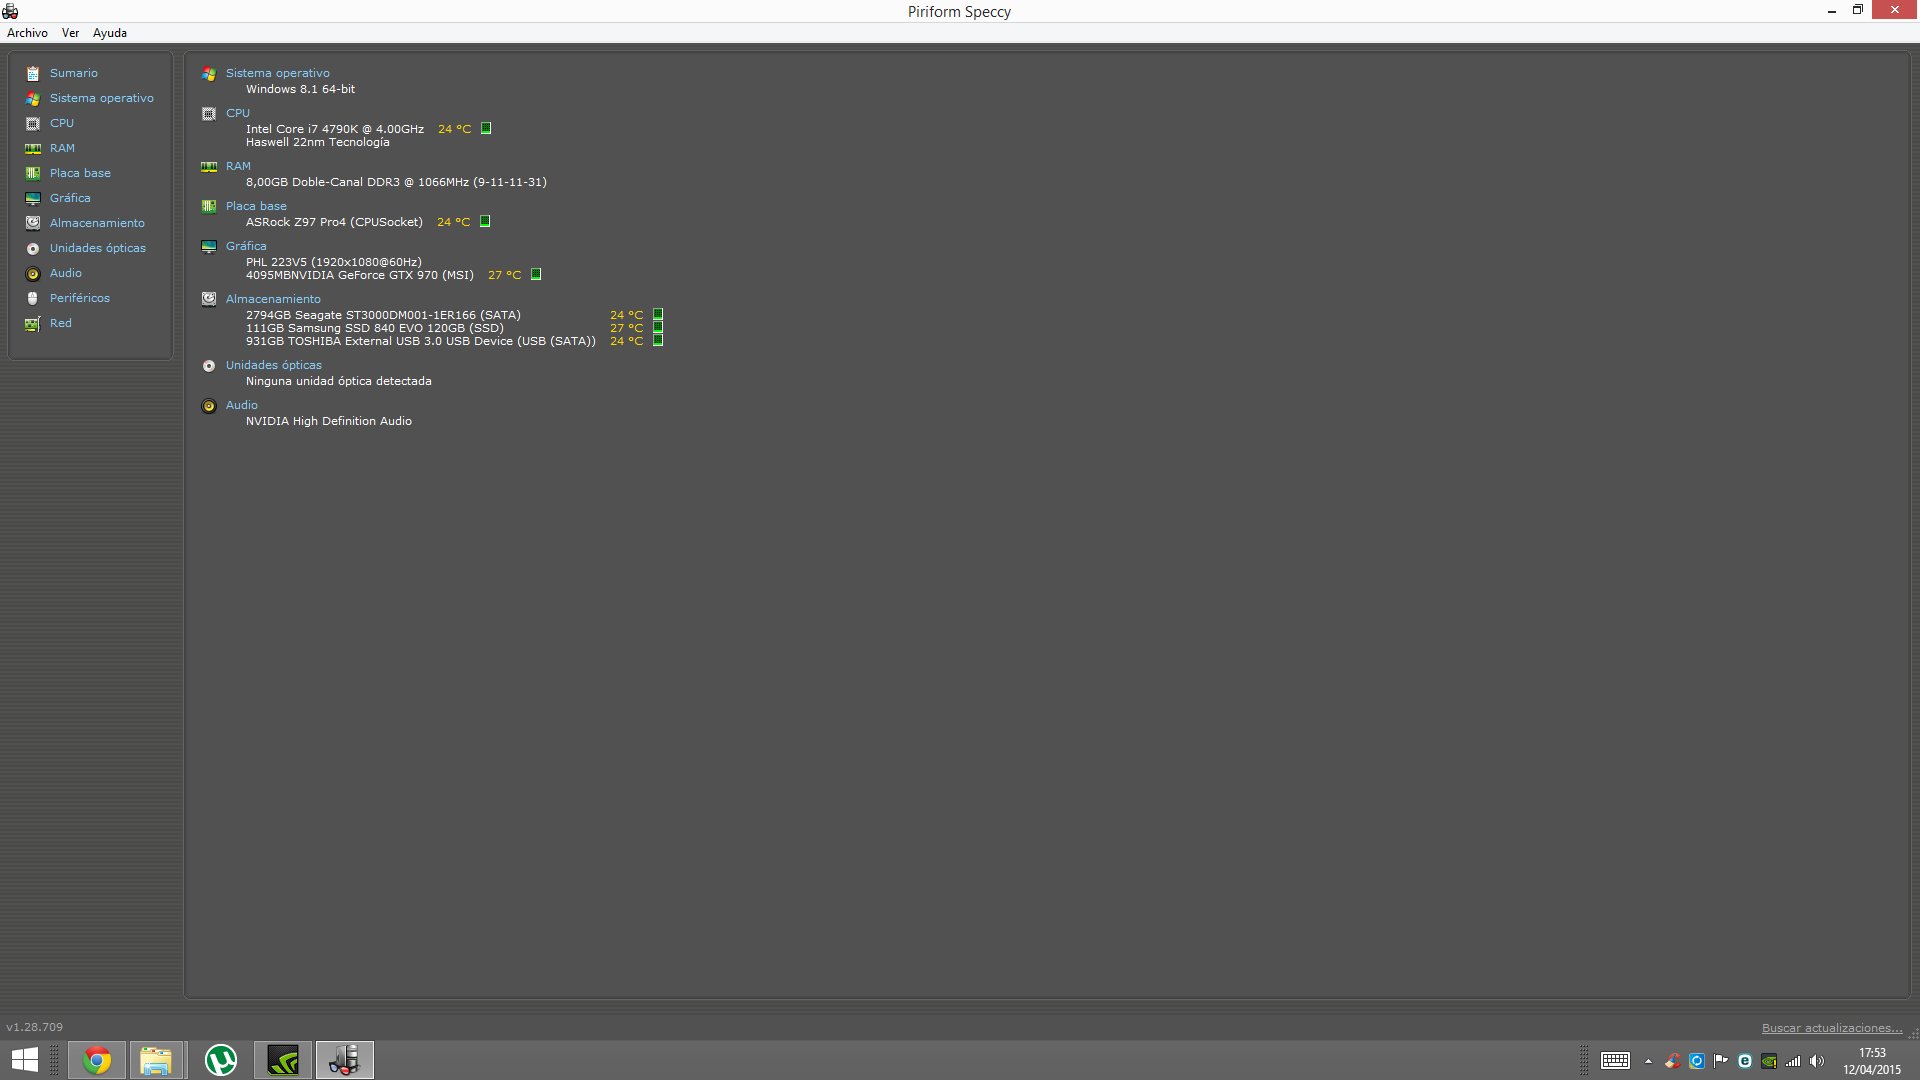The height and width of the screenshot is (1080, 1920).
Task: Click Buscar actualizaciones link
Action: 1831,1028
